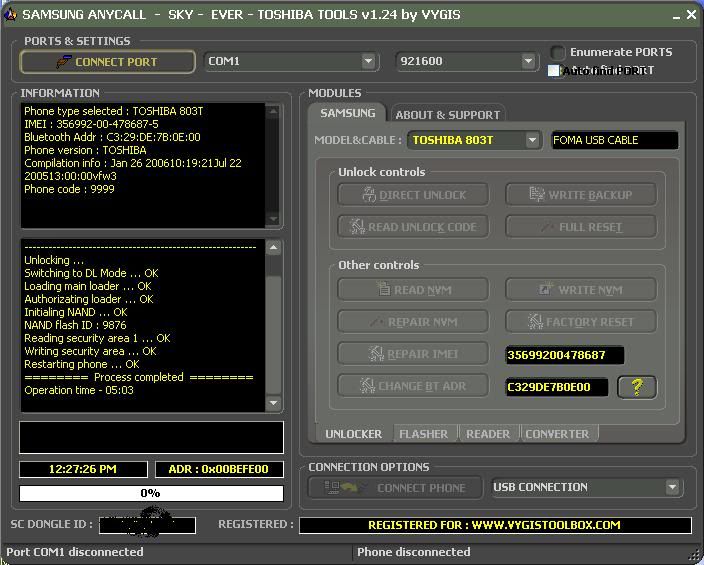Viewport: 704px width, 565px height.
Task: Click the 'IMEI : 356992-00-478687-5' line
Action: pyautogui.click(x=91, y=124)
